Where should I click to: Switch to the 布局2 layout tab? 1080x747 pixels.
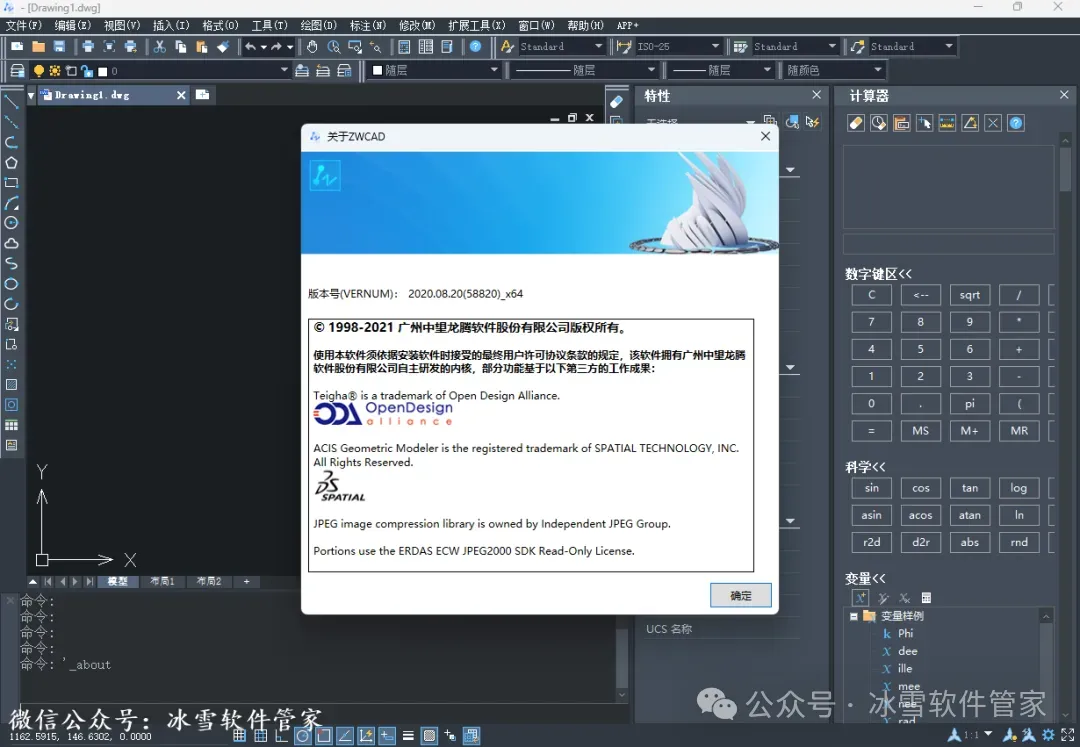pyautogui.click(x=209, y=582)
